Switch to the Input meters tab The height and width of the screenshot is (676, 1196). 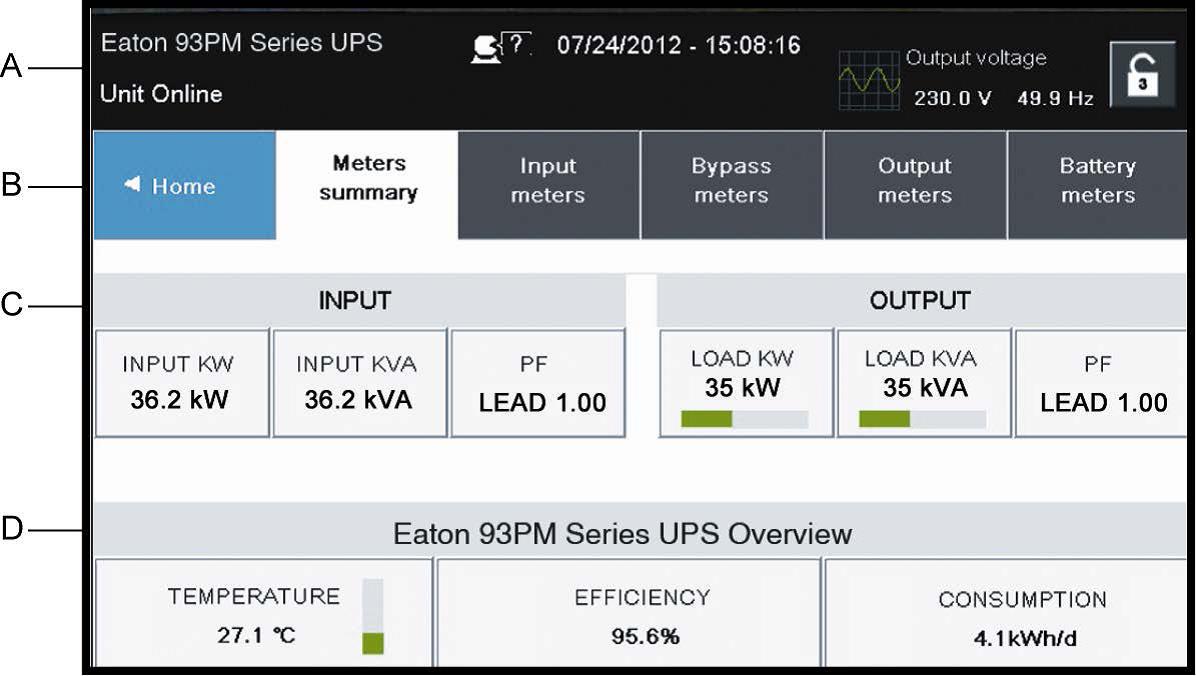tap(548, 185)
